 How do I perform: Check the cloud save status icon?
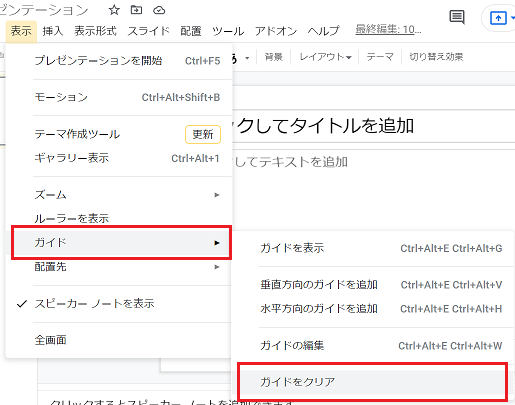pos(159,11)
